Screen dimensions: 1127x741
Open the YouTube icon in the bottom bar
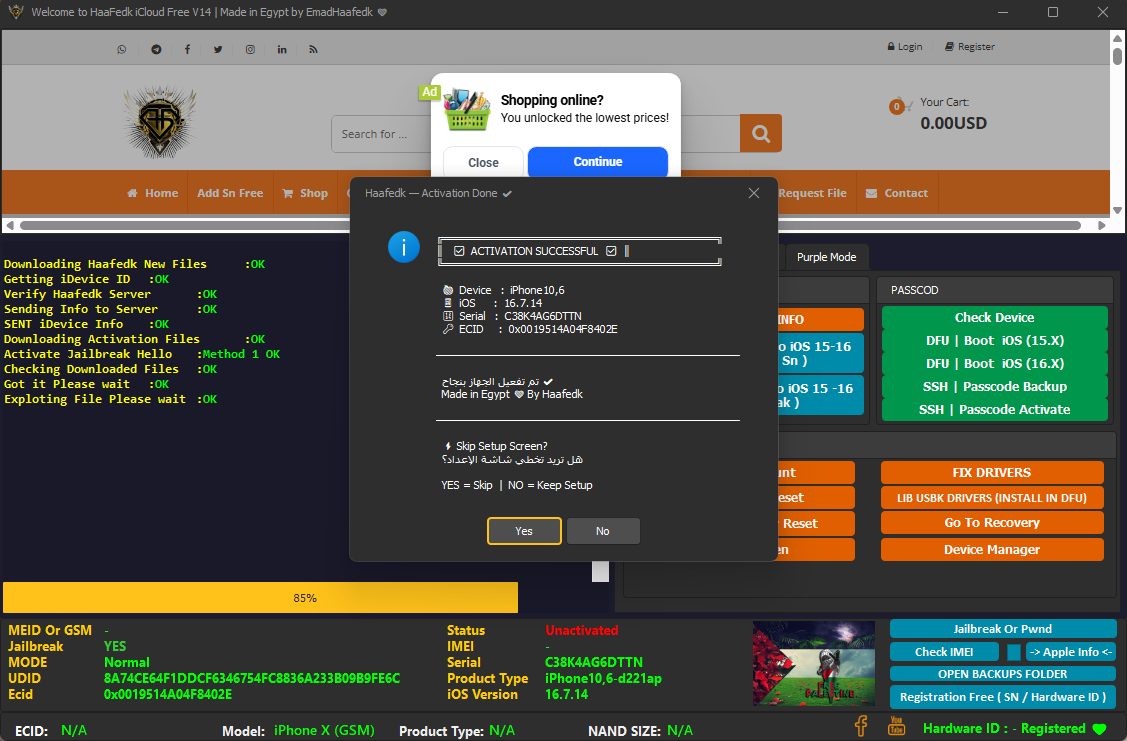point(896,725)
